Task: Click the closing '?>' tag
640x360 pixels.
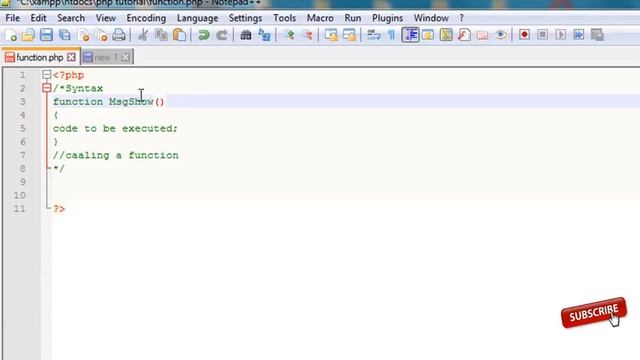Action: pyautogui.click(x=59, y=209)
